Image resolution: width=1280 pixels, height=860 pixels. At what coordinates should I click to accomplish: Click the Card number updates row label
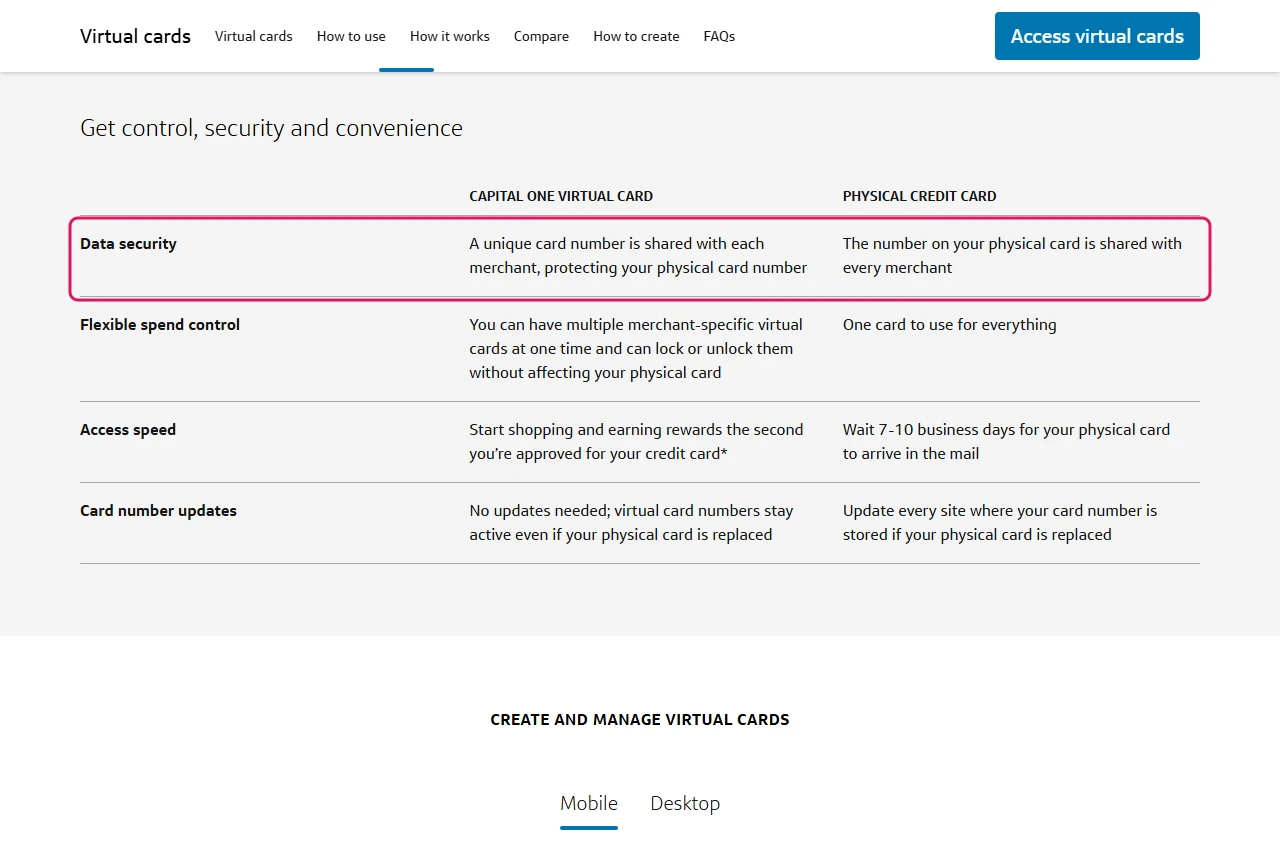coord(158,511)
